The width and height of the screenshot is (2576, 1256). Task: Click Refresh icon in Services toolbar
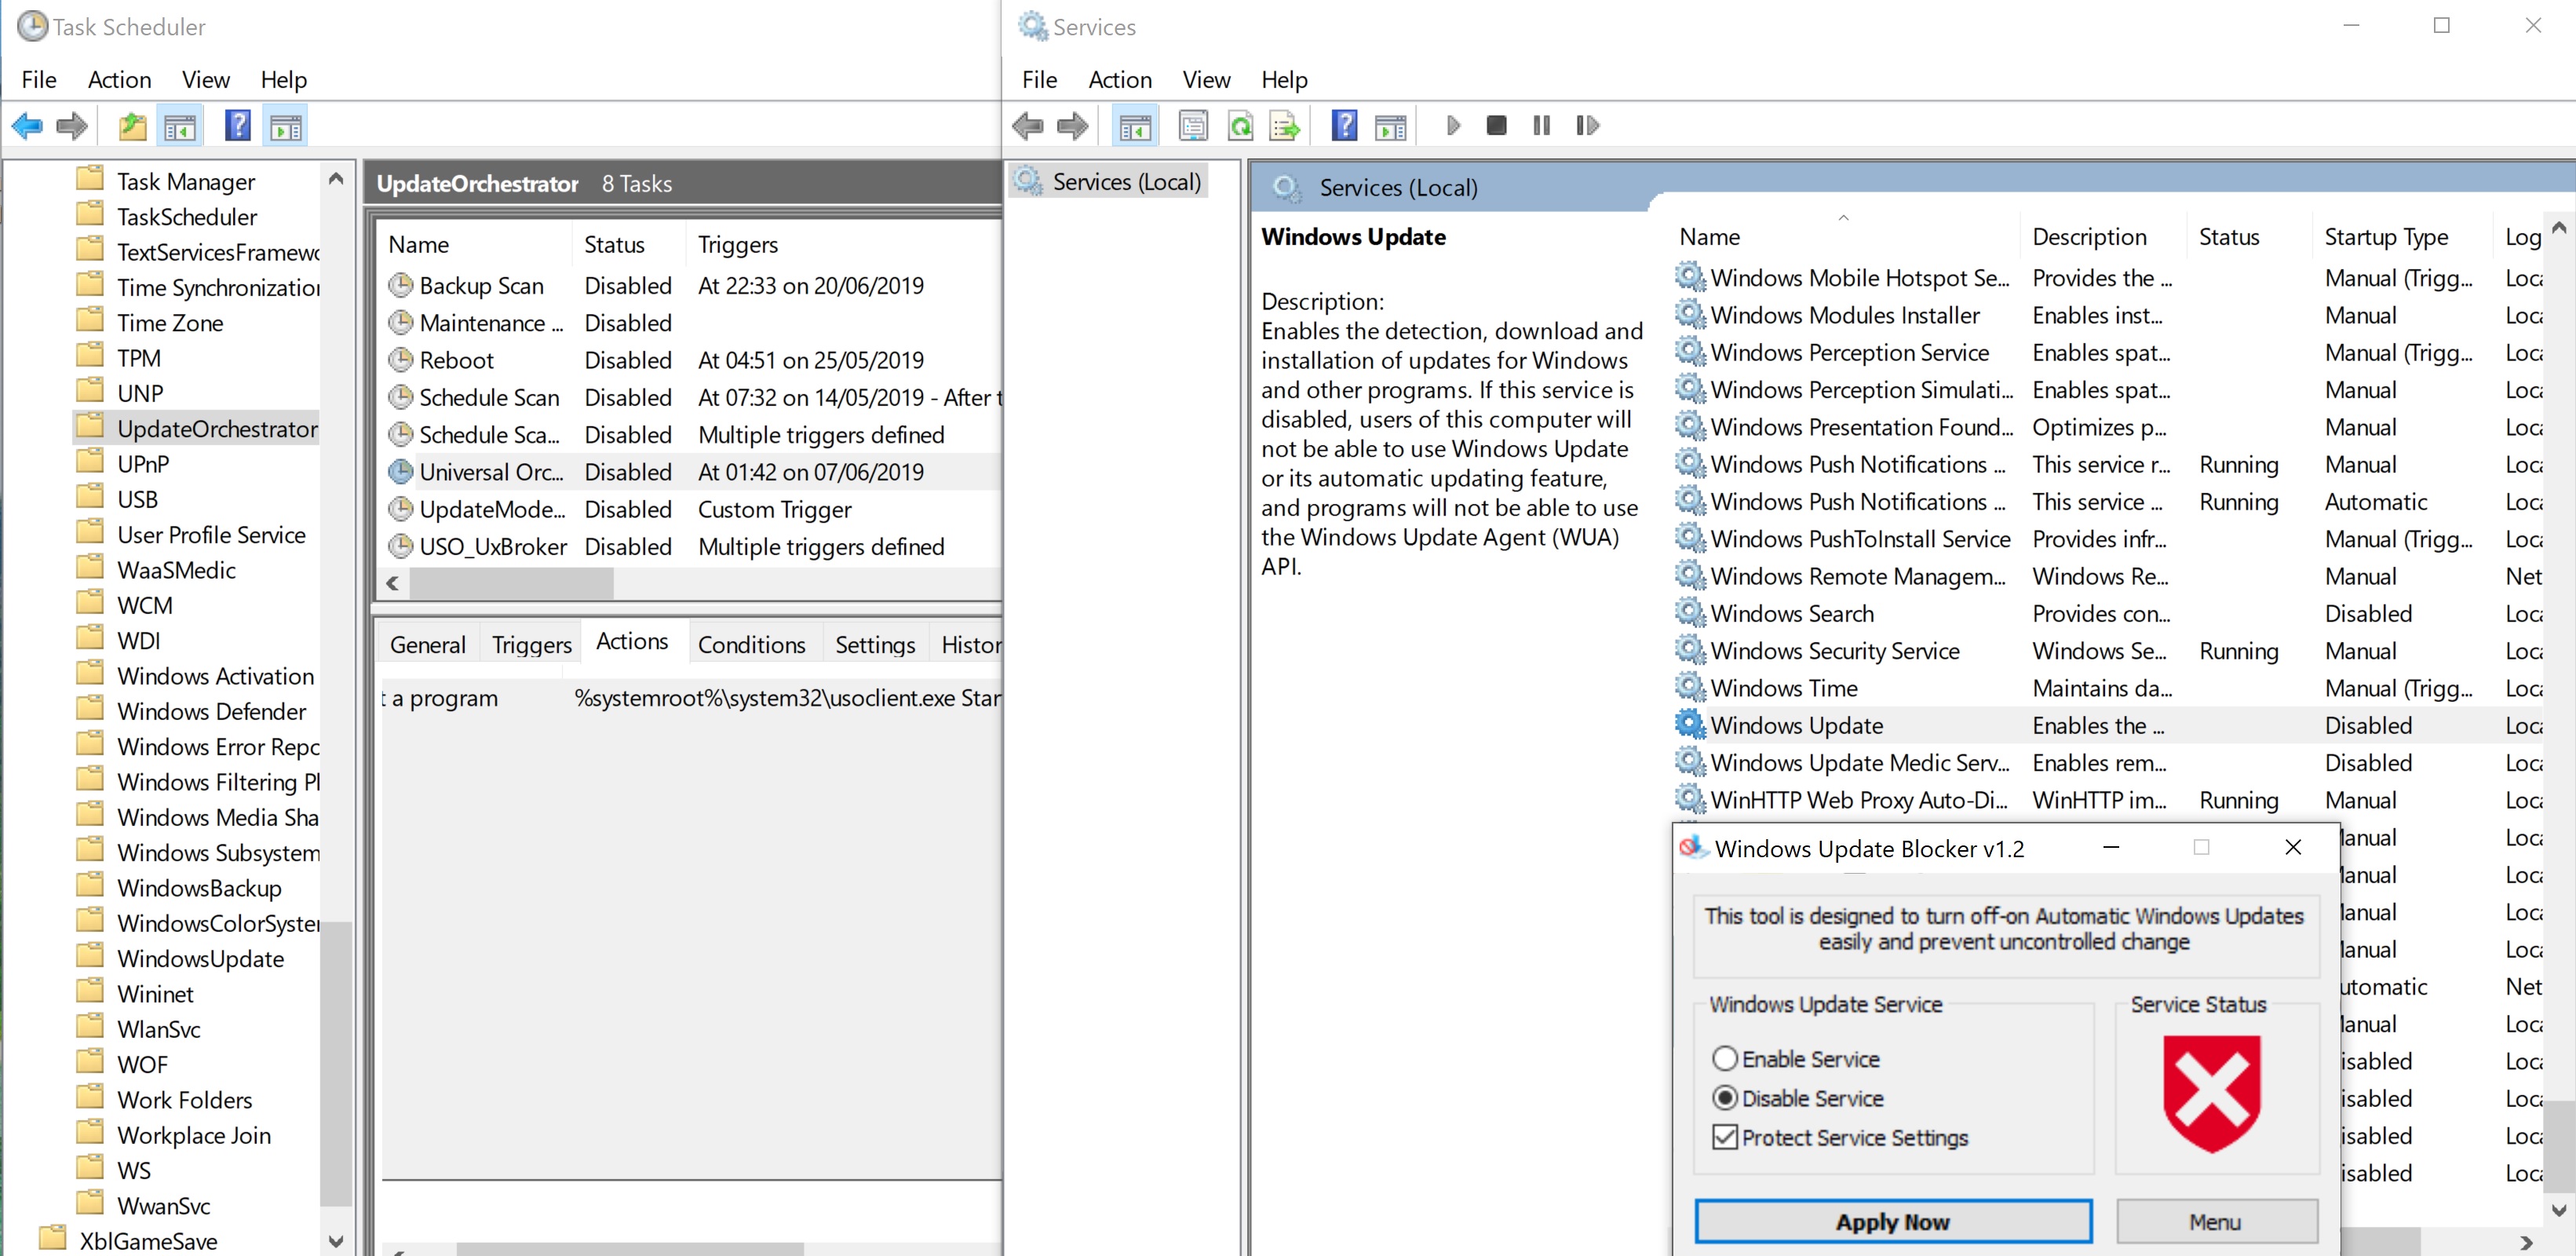1240,126
